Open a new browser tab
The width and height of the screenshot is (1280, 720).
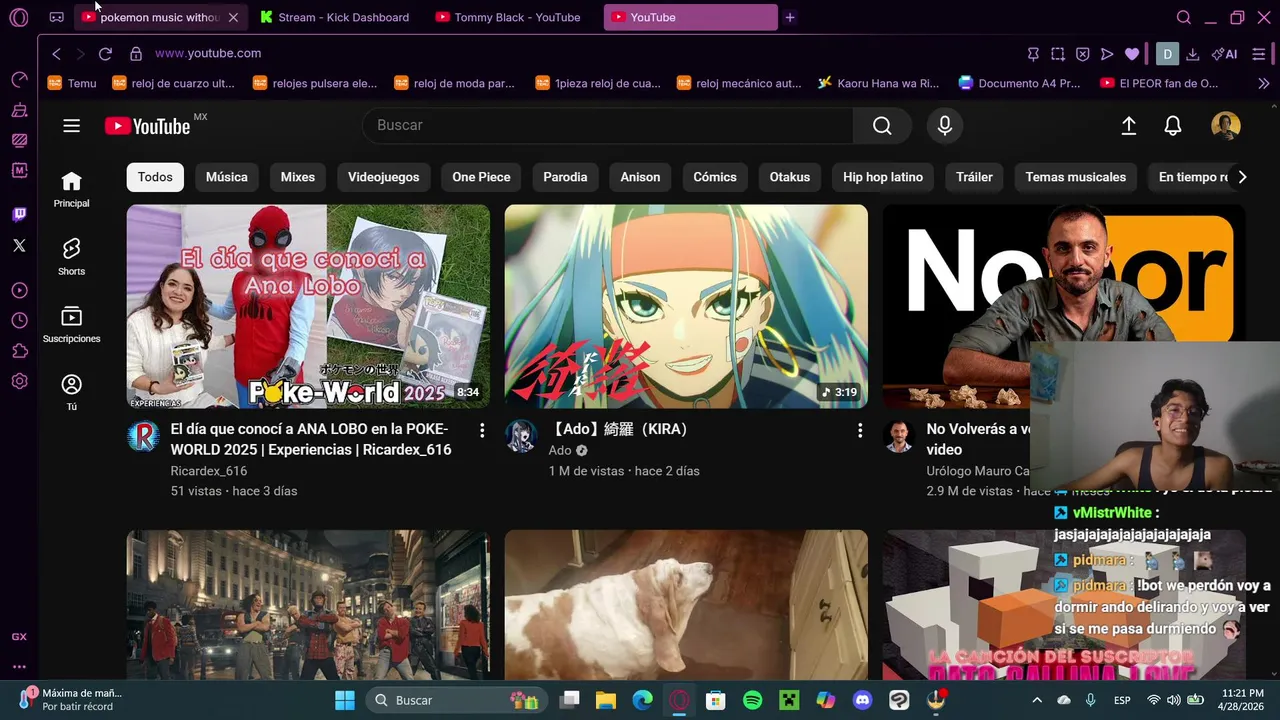790,17
